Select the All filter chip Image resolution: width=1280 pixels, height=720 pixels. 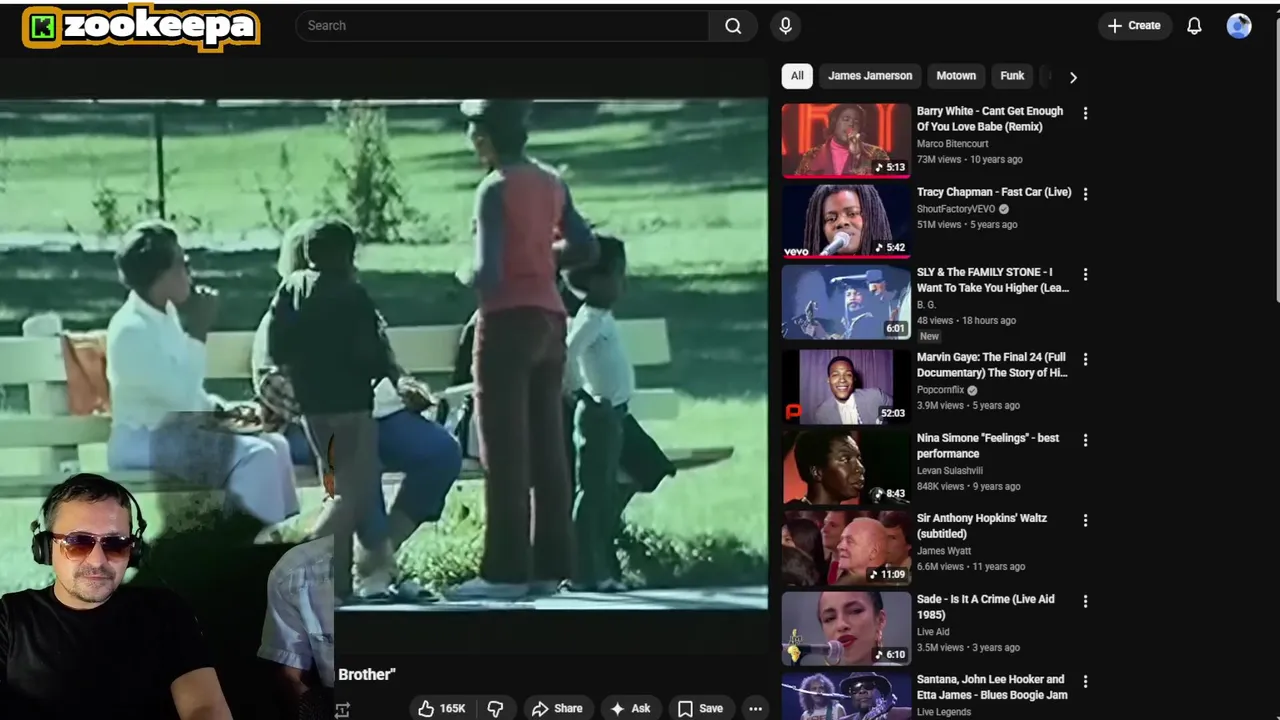tap(797, 76)
